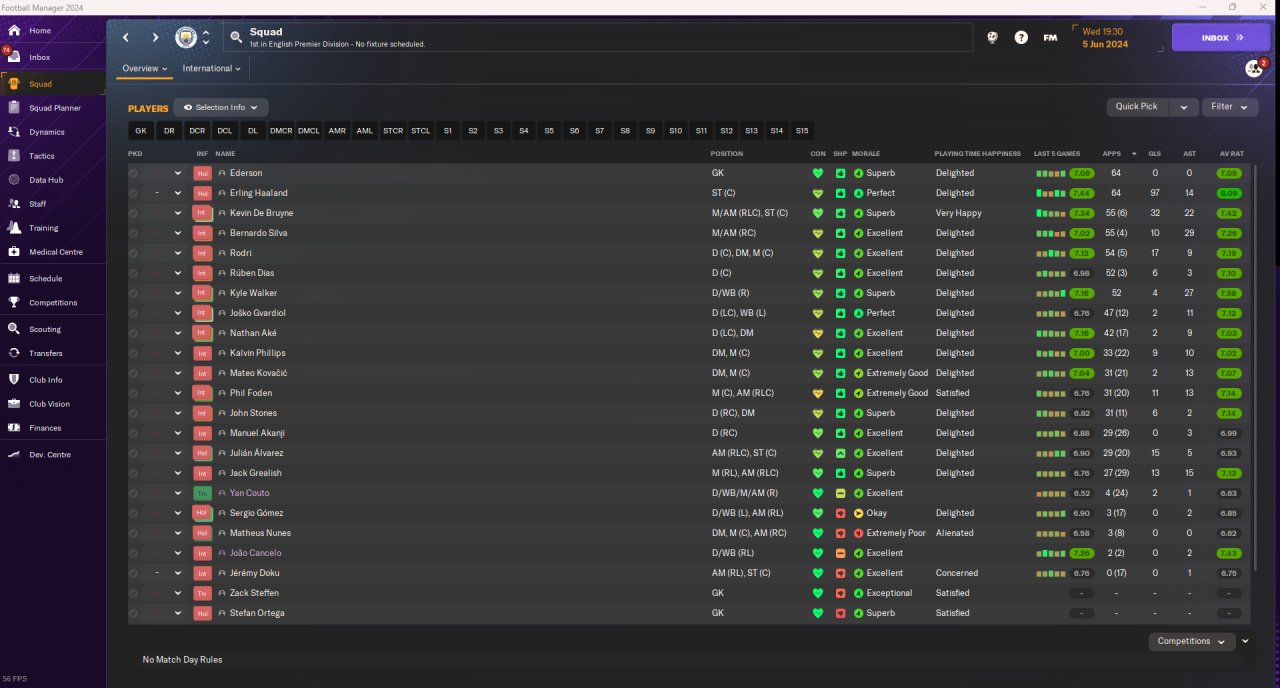This screenshot has height=688, width=1280.
Task: Click the search magnifier icon
Action: 236,37
